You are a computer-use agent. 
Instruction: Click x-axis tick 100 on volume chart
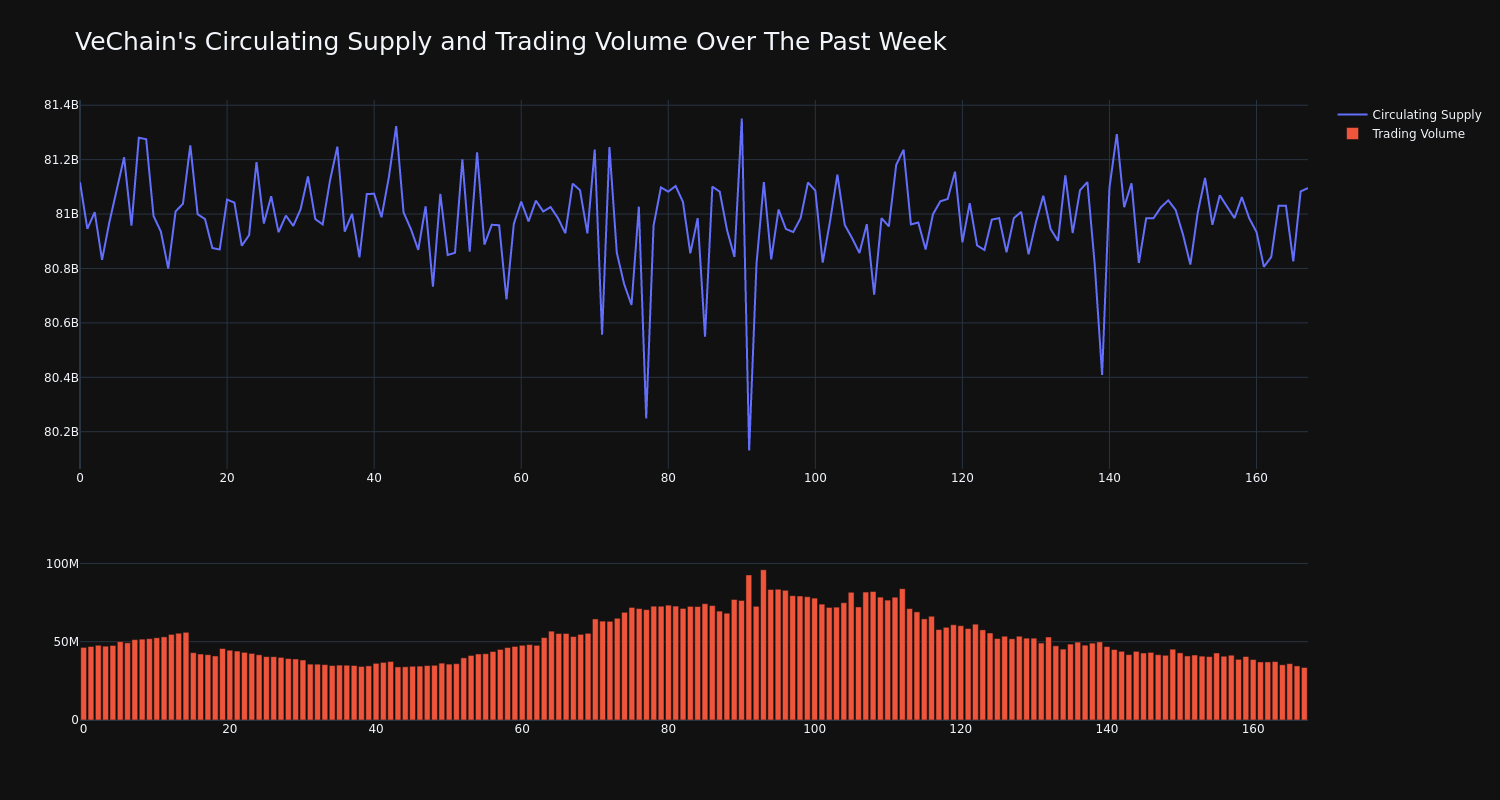tap(815, 729)
